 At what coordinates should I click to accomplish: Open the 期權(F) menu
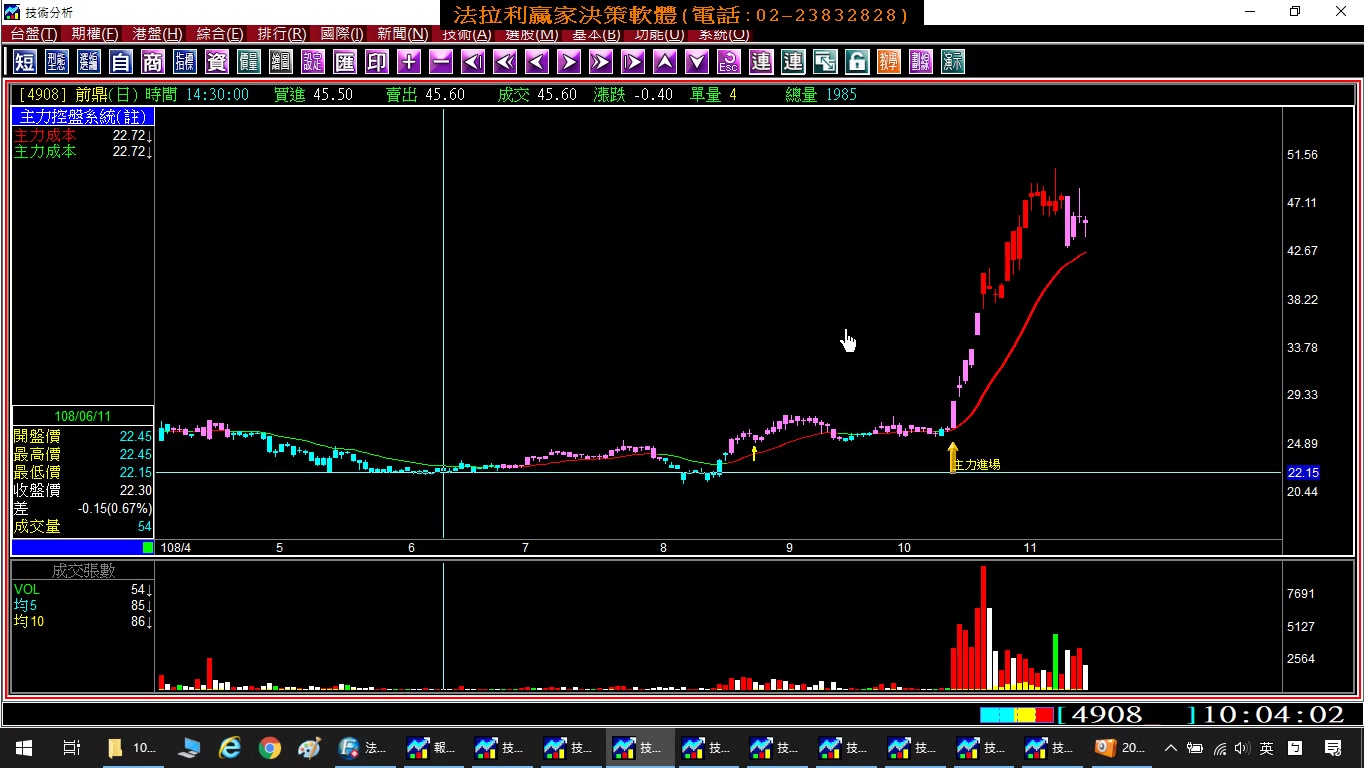pos(95,34)
